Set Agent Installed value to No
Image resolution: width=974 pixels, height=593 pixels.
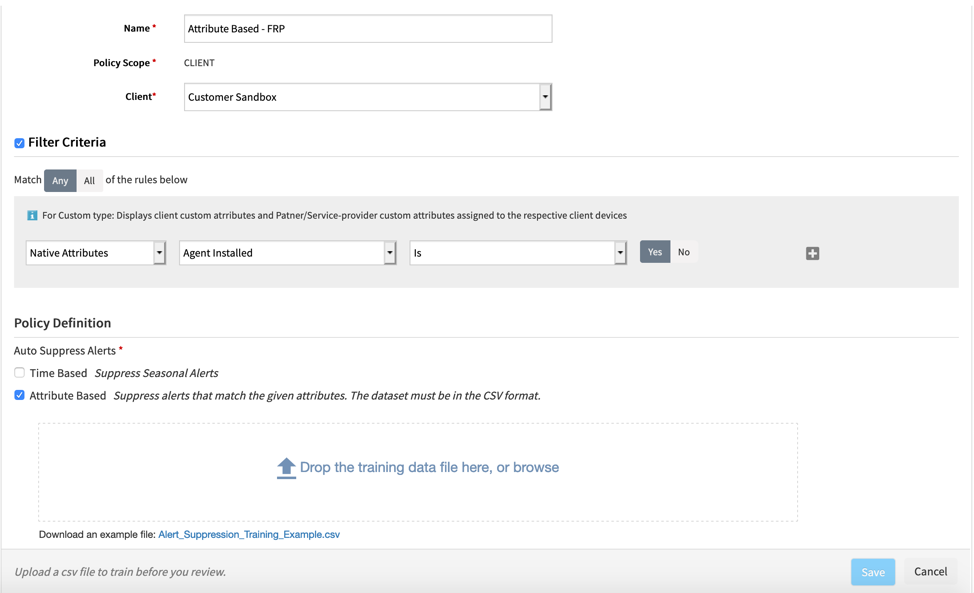[x=684, y=252]
